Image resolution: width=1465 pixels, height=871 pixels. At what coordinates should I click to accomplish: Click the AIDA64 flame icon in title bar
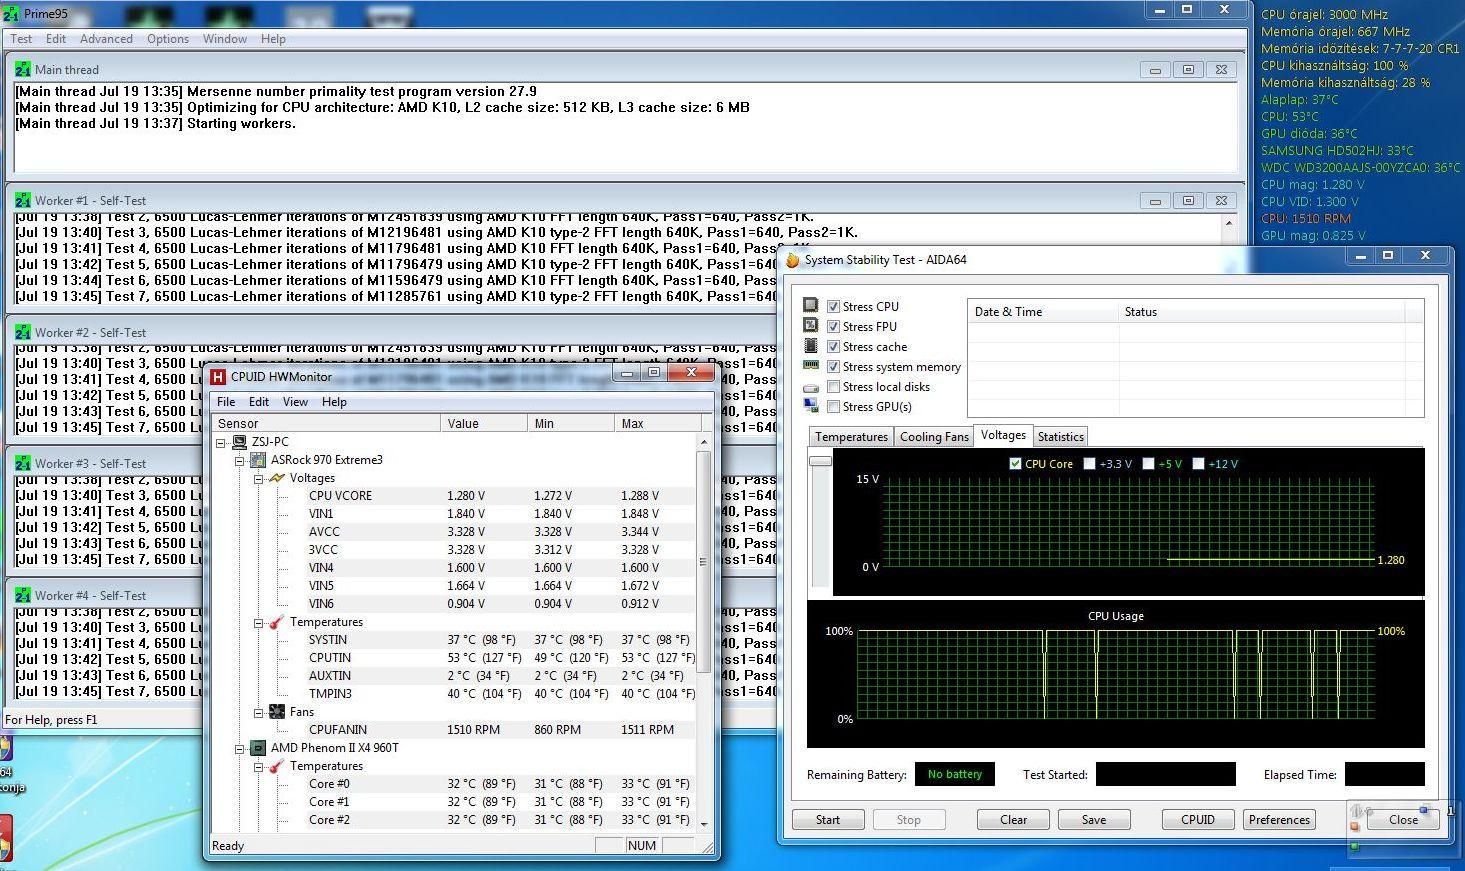click(793, 259)
